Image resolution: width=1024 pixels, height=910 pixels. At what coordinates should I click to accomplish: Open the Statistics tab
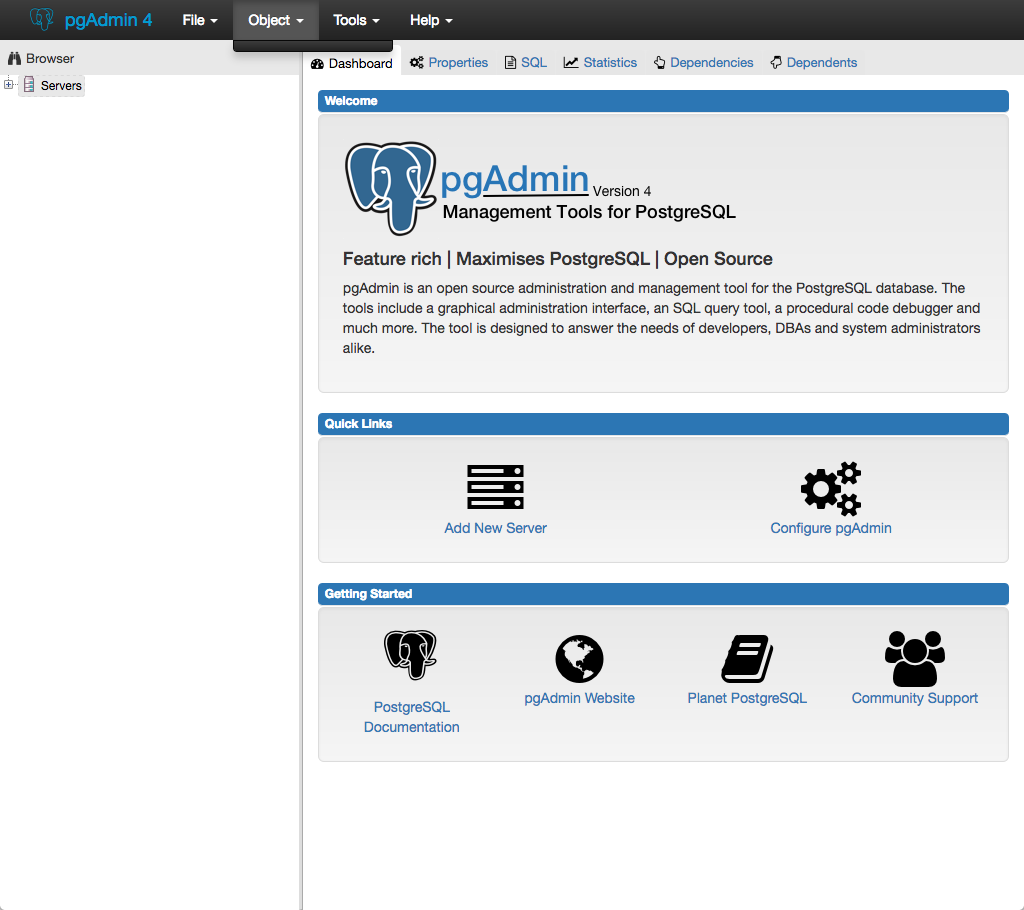(600, 62)
